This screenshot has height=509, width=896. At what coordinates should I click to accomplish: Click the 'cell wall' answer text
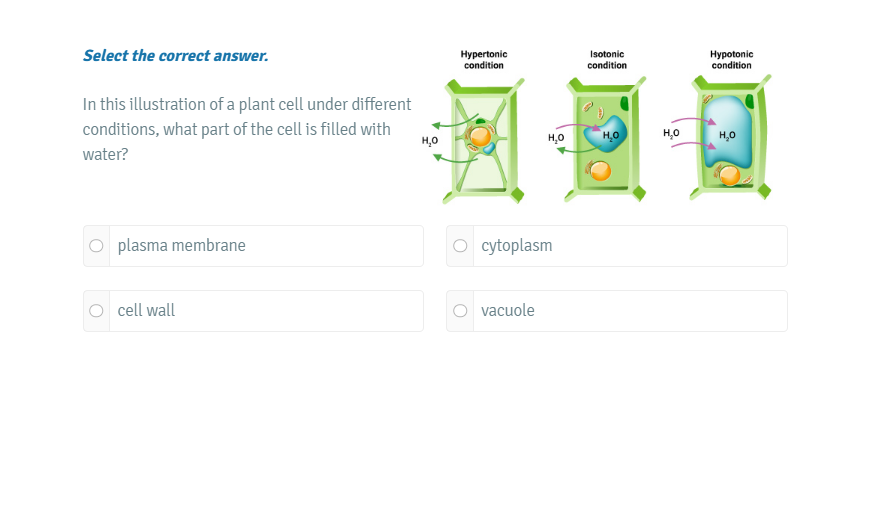[146, 311]
